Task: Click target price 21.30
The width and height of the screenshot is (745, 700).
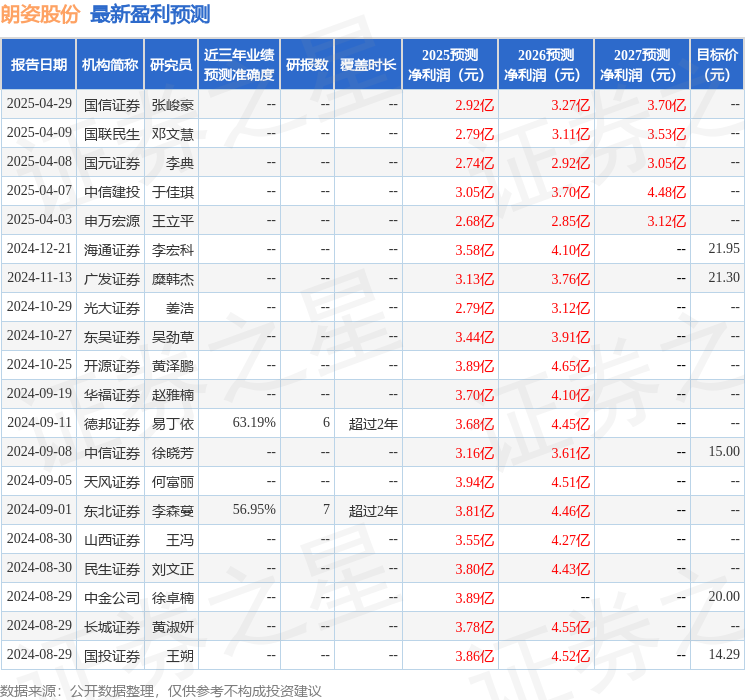Action: 724,278
